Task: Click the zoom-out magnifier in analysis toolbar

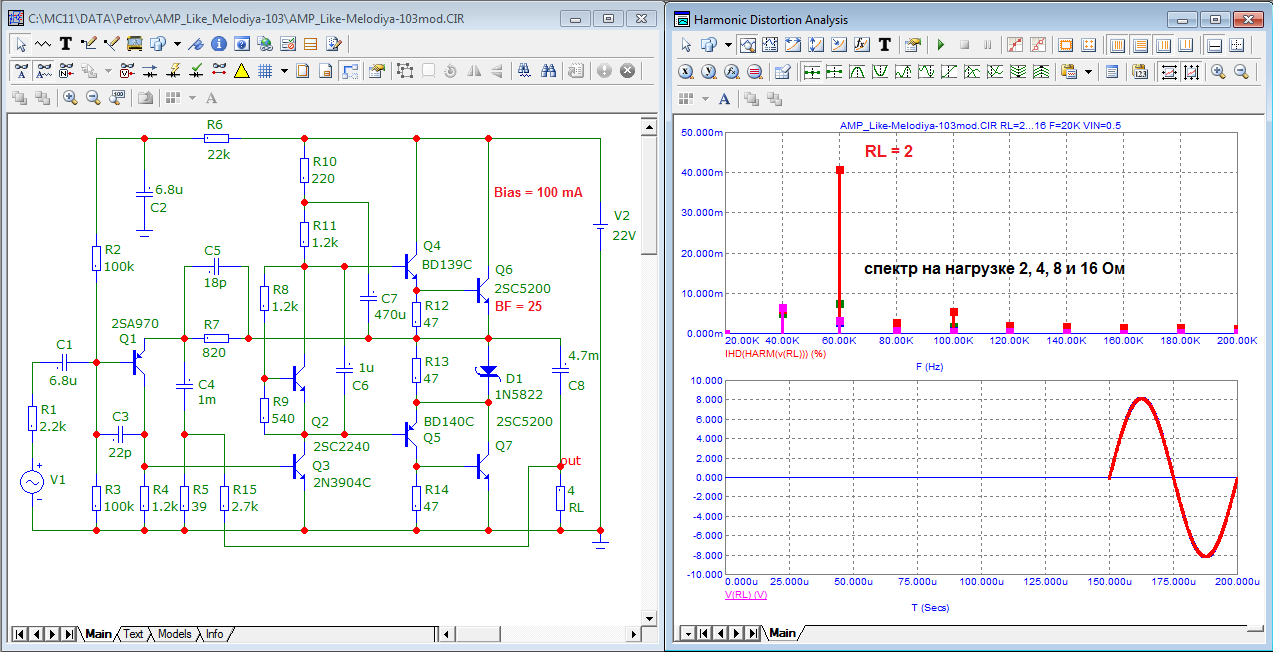Action: coord(1241,72)
